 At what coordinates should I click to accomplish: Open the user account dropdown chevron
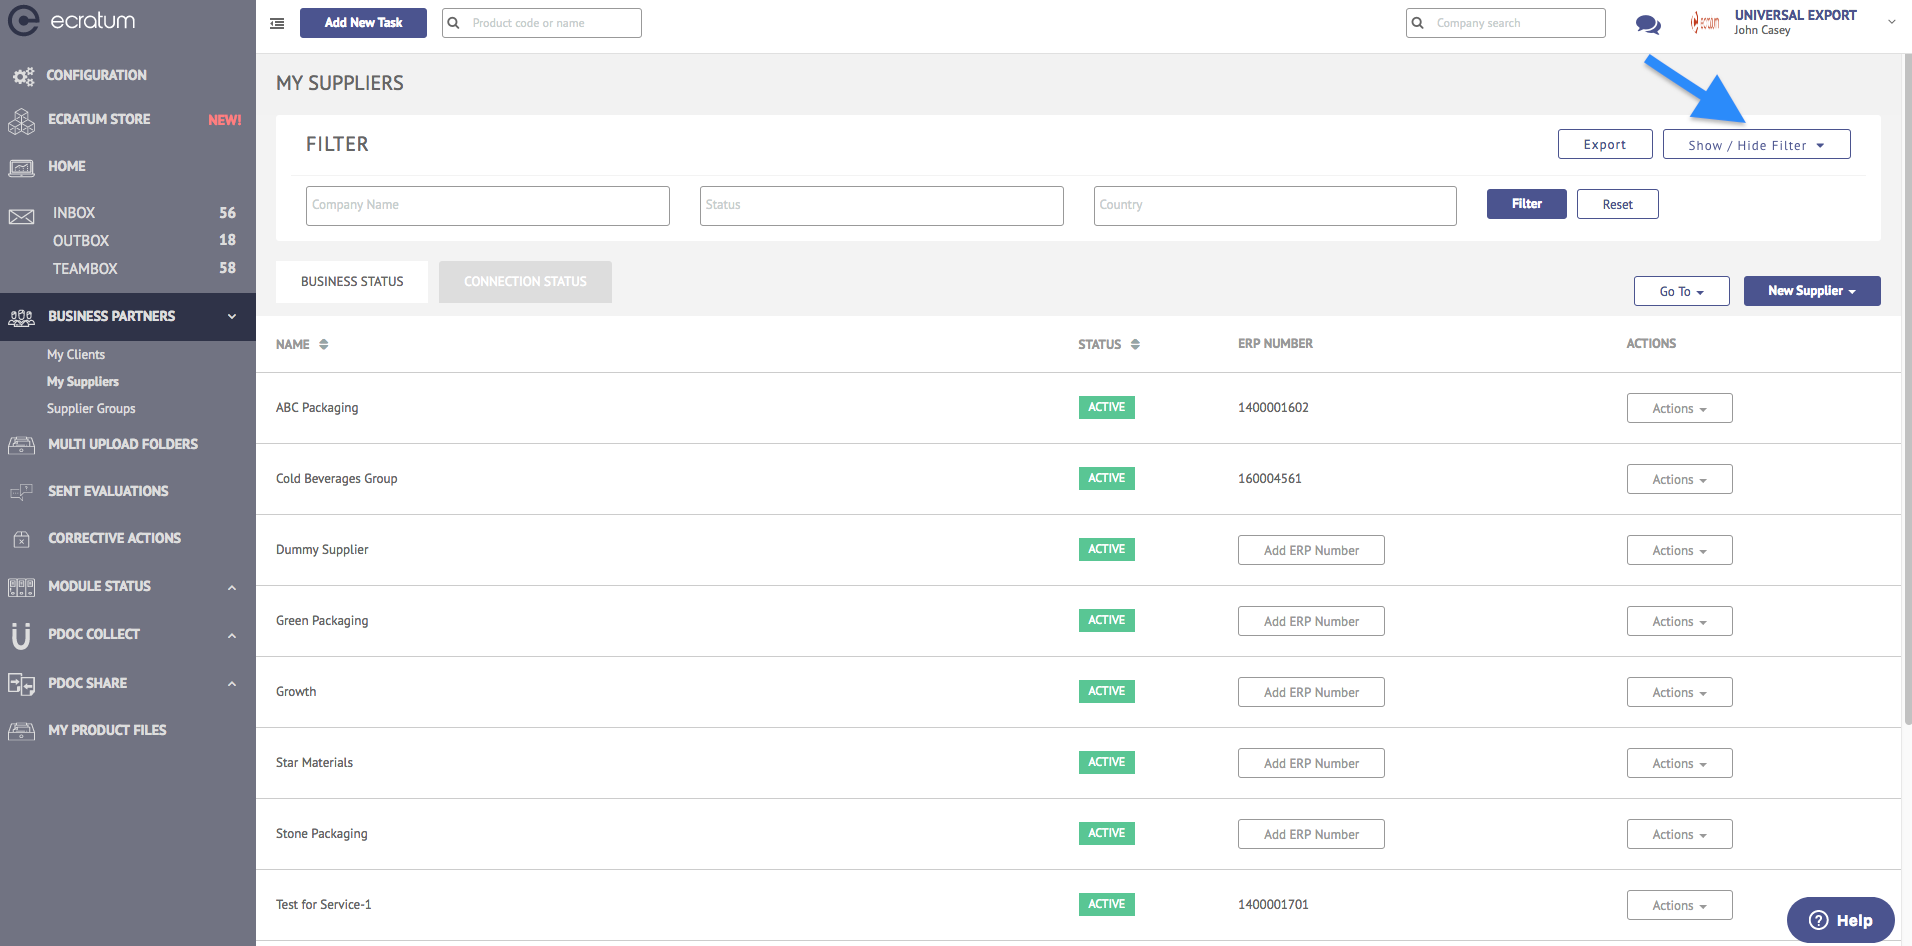(1891, 22)
